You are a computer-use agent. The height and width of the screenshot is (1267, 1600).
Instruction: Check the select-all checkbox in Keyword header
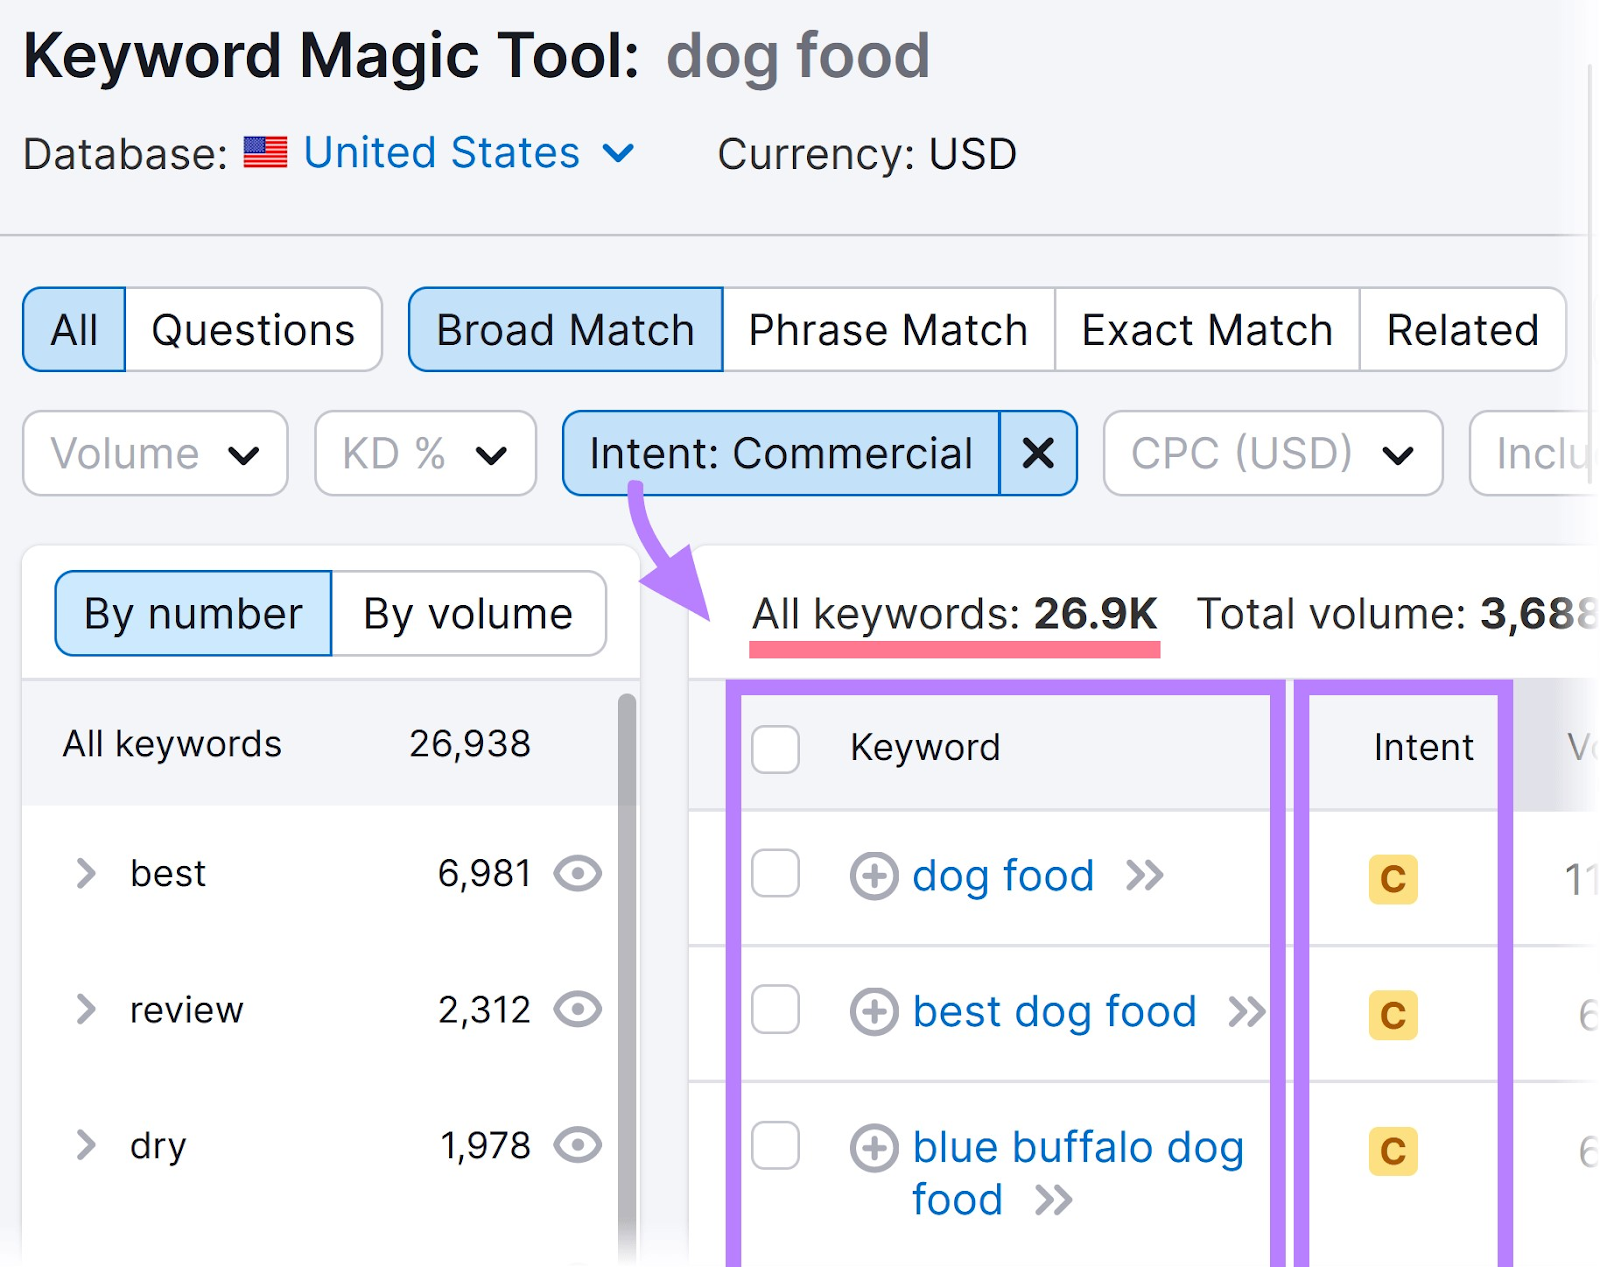[x=776, y=749]
